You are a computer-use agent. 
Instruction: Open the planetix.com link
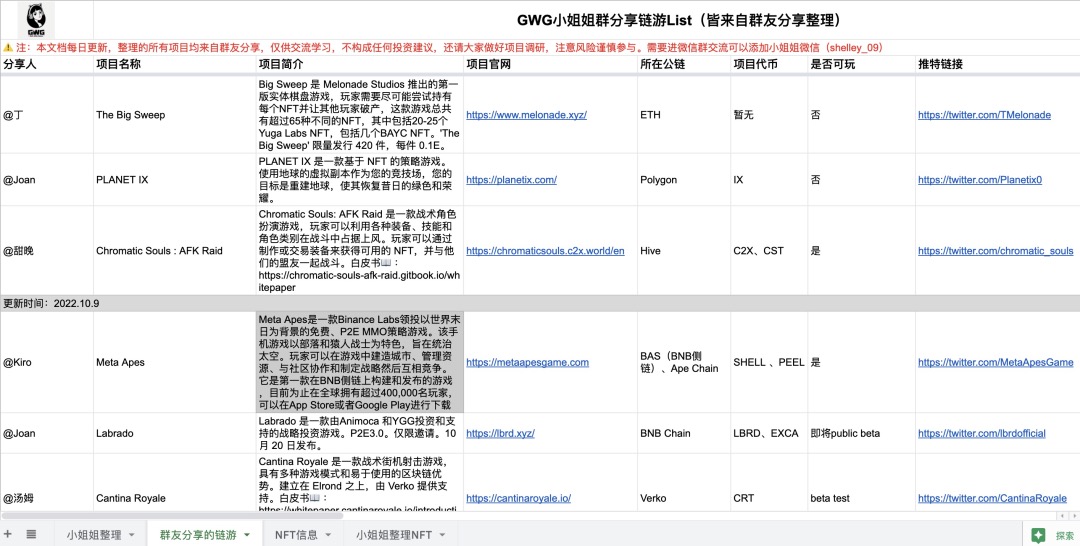tap(511, 180)
